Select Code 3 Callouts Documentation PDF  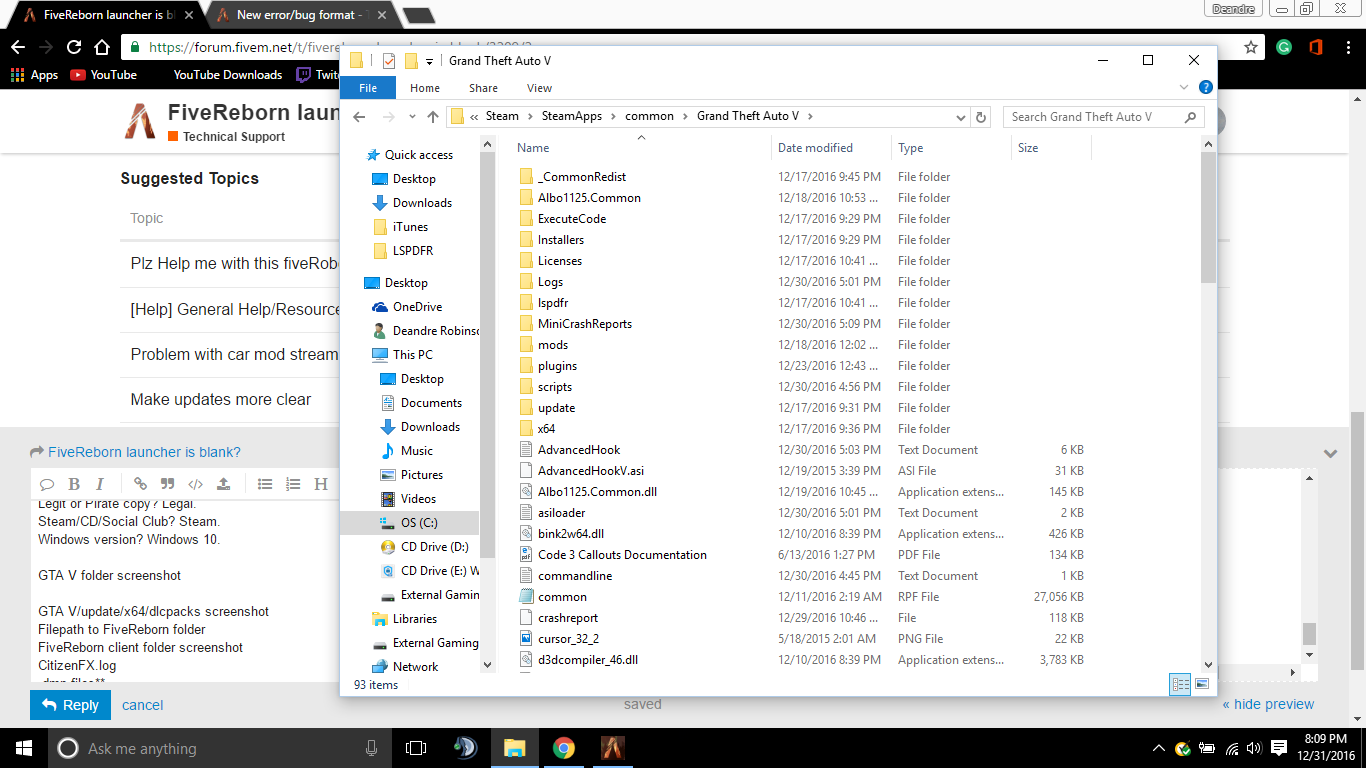pyautogui.click(x=622, y=555)
